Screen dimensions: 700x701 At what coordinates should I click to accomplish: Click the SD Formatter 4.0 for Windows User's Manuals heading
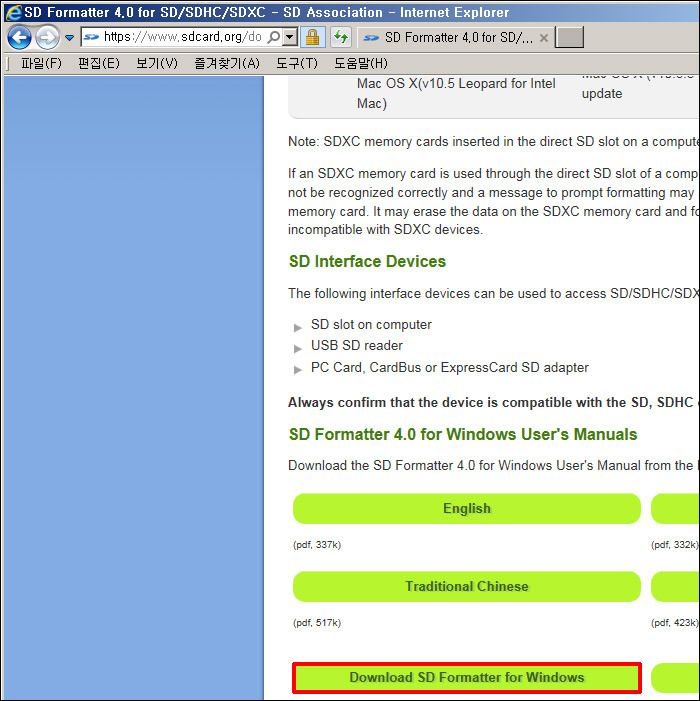coord(463,434)
